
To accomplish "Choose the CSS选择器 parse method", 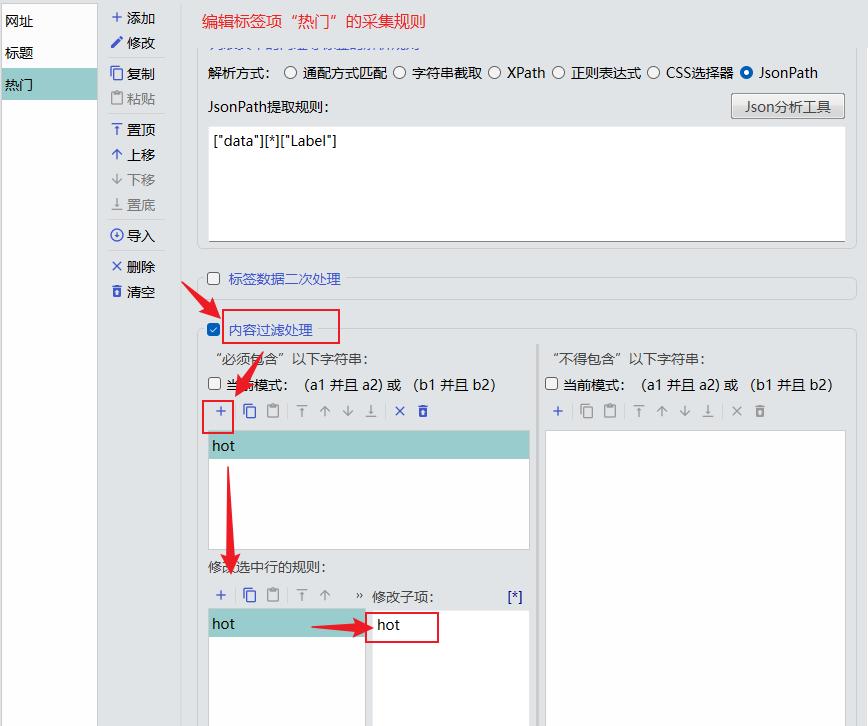I will pyautogui.click(x=653, y=73).
